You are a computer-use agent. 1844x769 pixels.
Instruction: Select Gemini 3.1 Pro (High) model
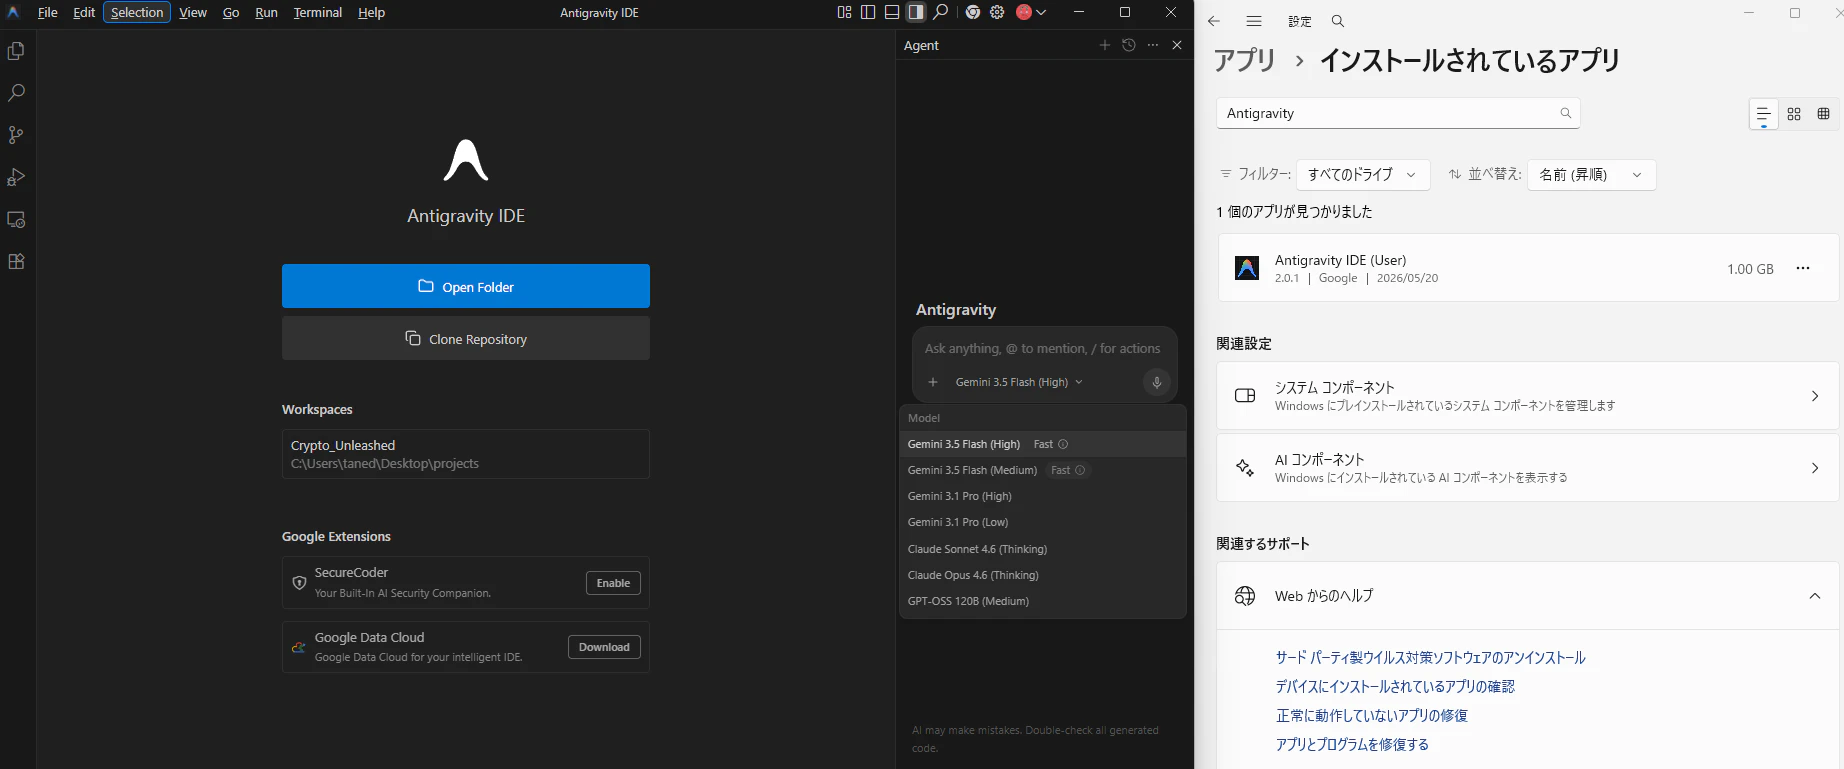point(1043,496)
